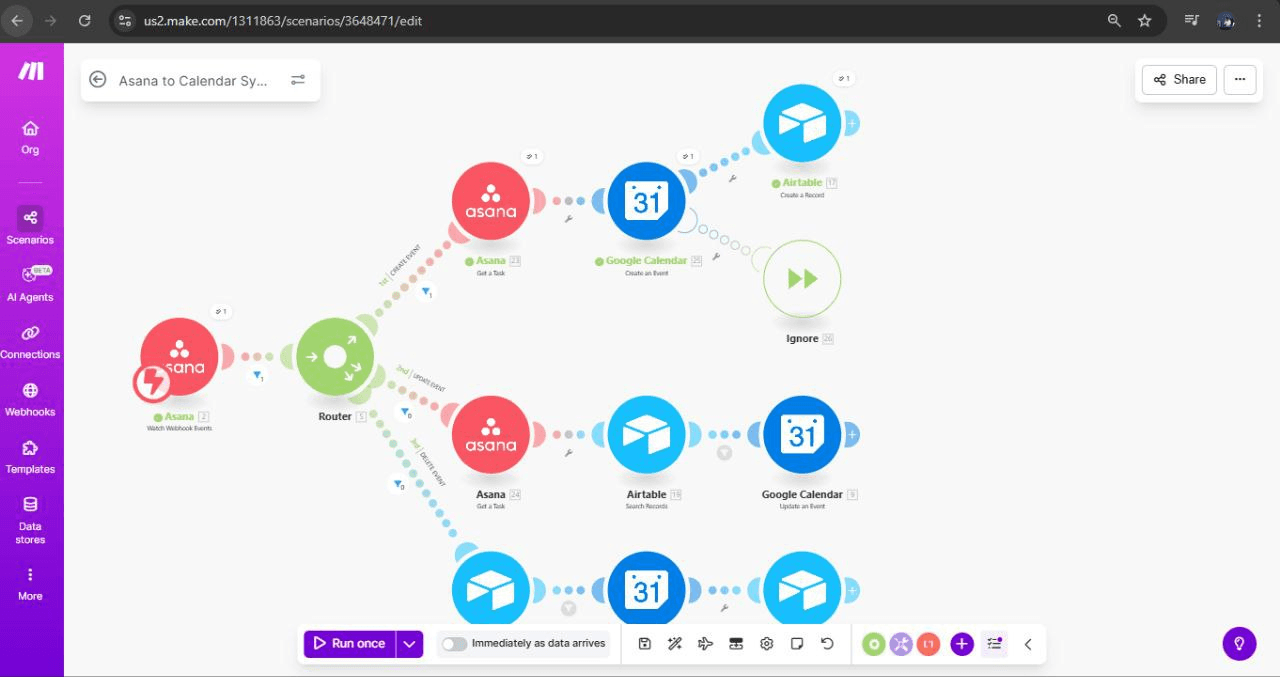Image resolution: width=1280 pixels, height=677 pixels.
Task: Click the undo arrow icon
Action: click(x=827, y=644)
